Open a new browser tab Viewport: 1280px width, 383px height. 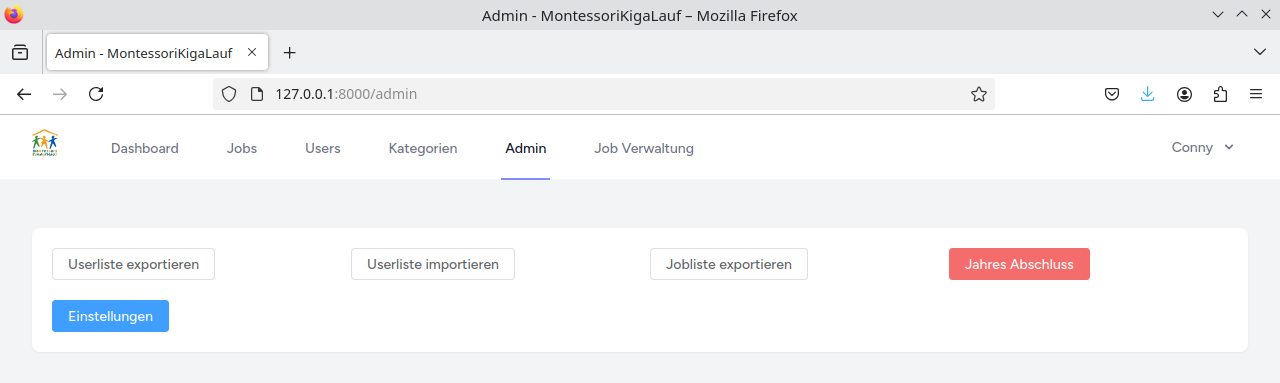click(290, 52)
